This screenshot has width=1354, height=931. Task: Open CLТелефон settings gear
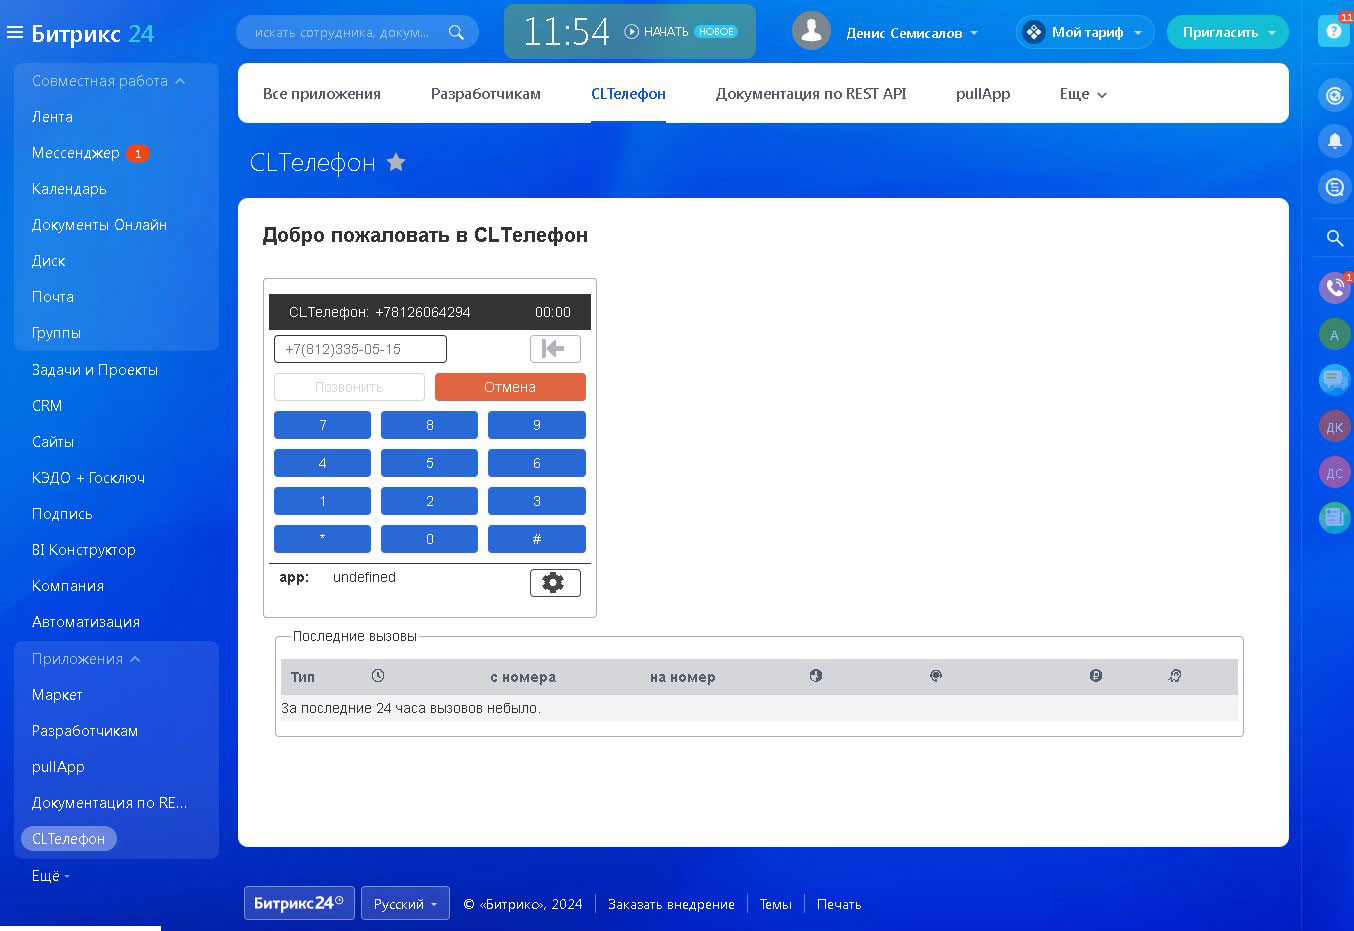pos(555,582)
